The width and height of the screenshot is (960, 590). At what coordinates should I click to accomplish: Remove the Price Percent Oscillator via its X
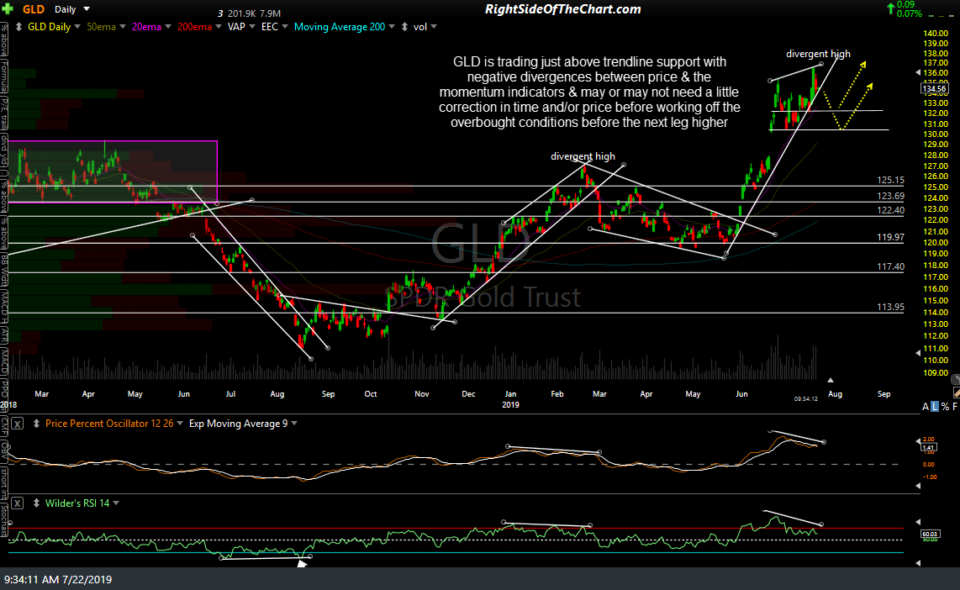(17, 424)
